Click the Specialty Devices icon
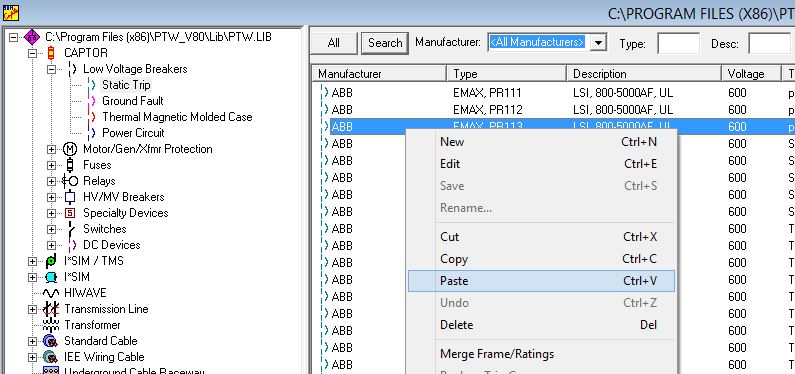The image size is (795, 374). (x=70, y=213)
